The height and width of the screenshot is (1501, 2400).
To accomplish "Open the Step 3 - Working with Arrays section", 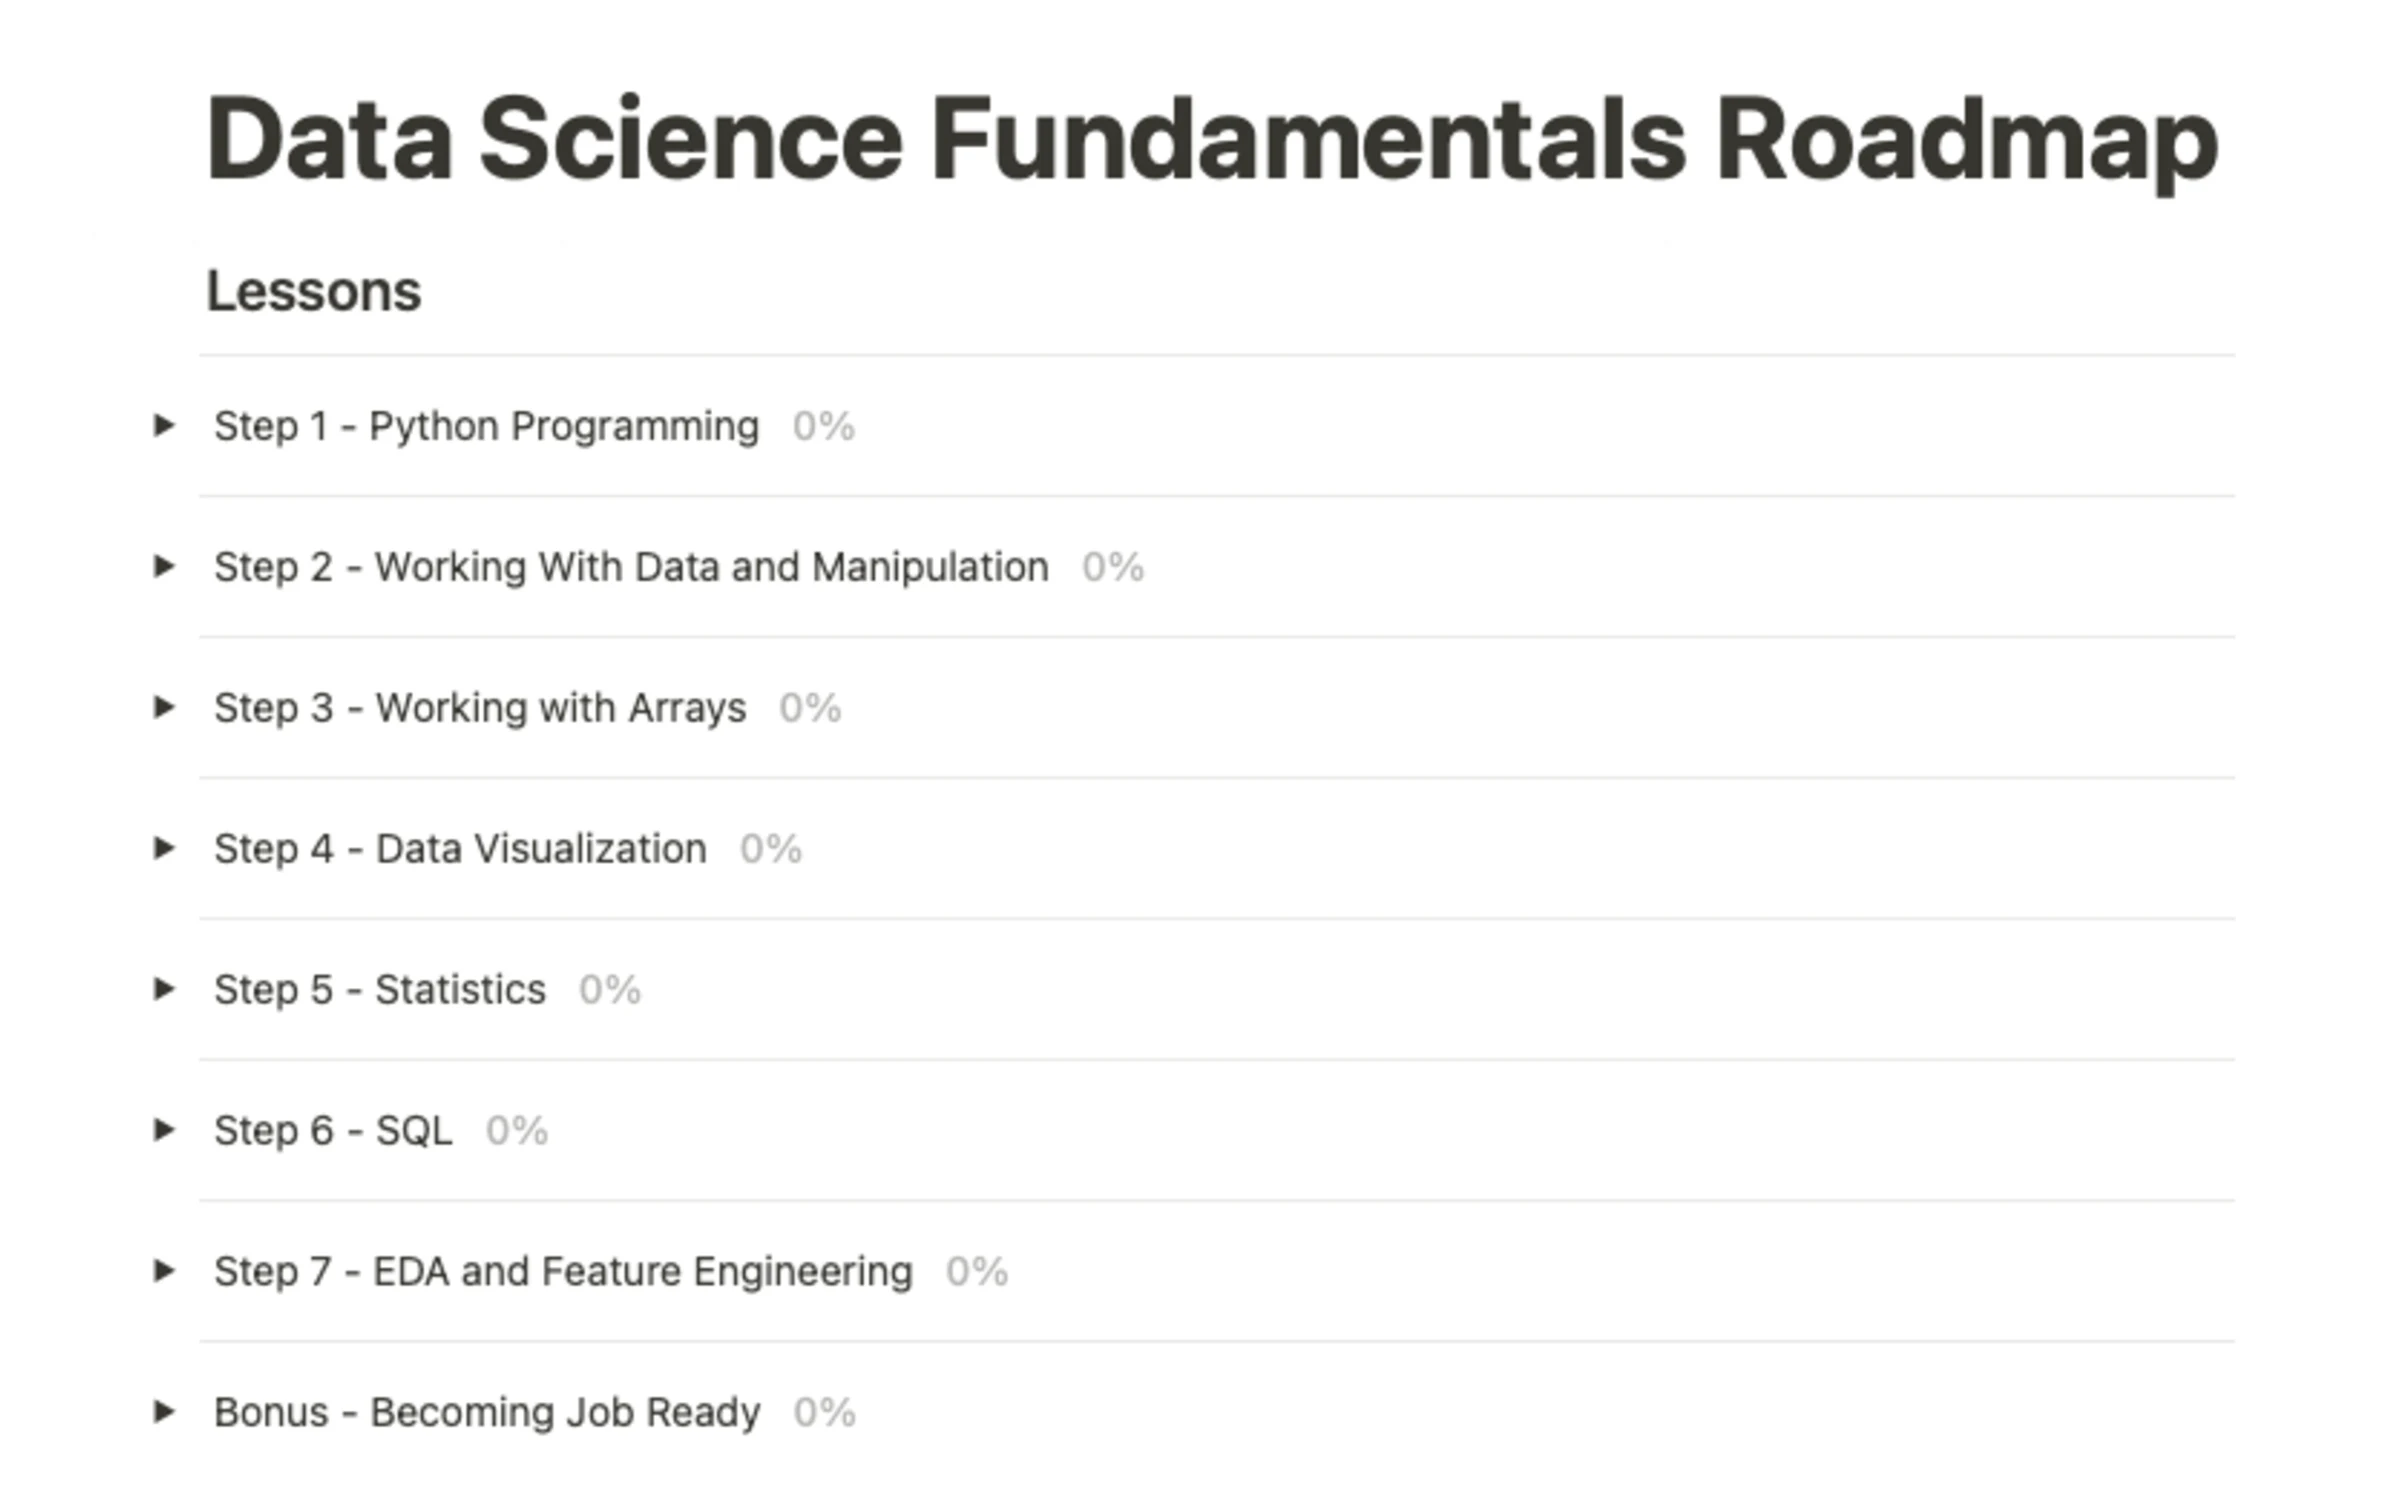I will [x=168, y=710].
